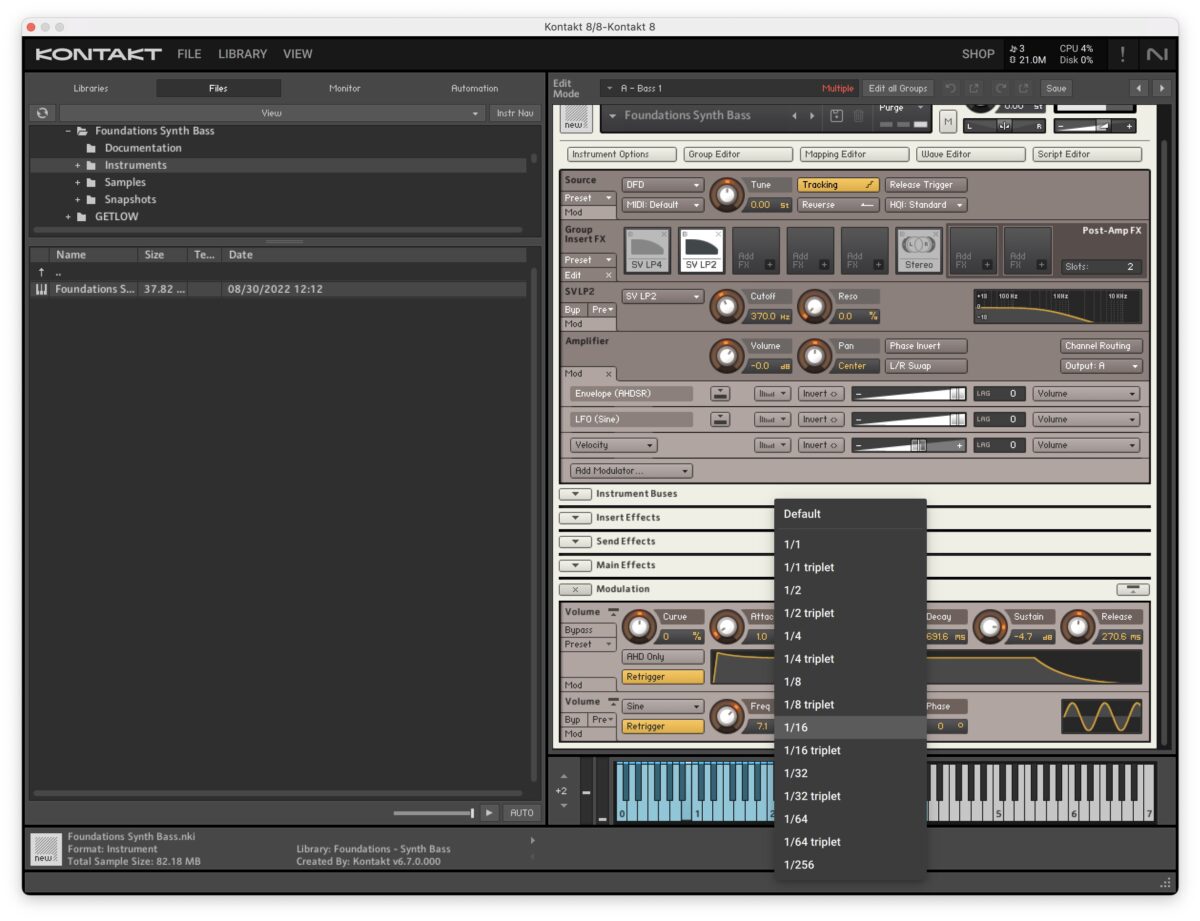
Task: Open the Velocity modulator source dropdown
Action: tap(613, 445)
